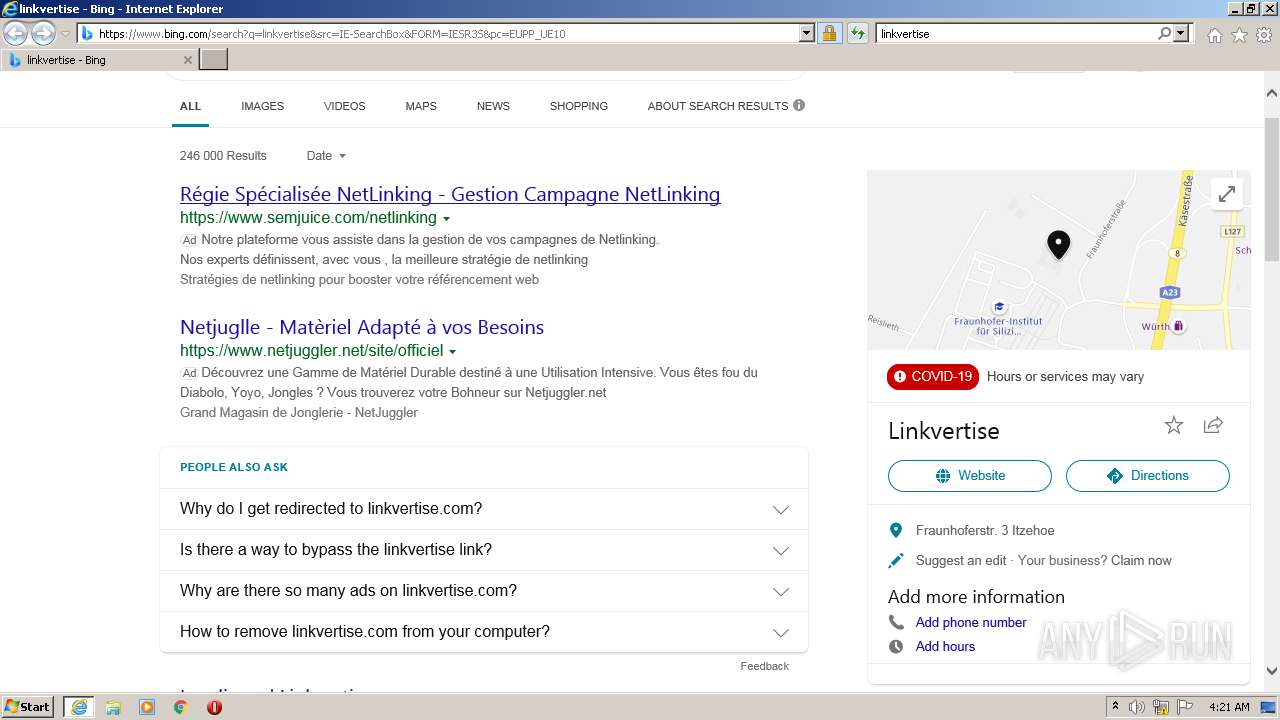Share the Linkvertise business listing

[1213, 426]
